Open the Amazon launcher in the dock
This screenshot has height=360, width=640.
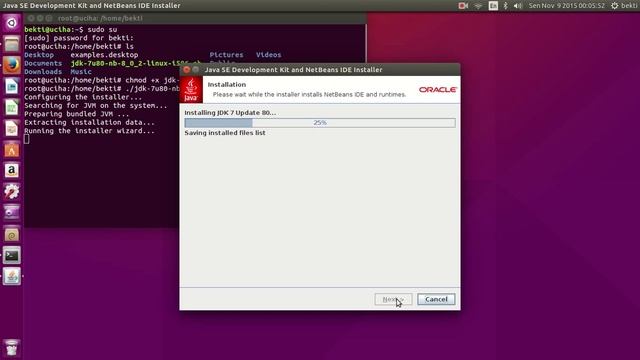[11, 171]
